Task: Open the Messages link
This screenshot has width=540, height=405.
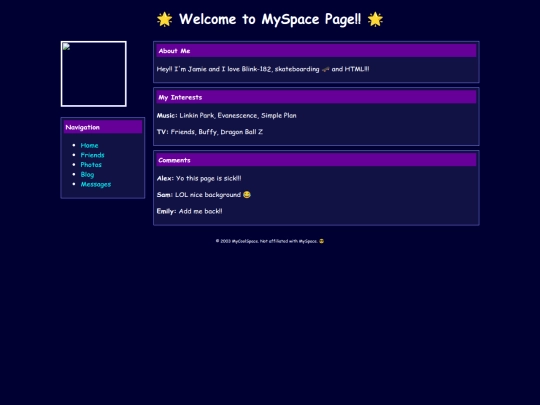Action: point(96,184)
